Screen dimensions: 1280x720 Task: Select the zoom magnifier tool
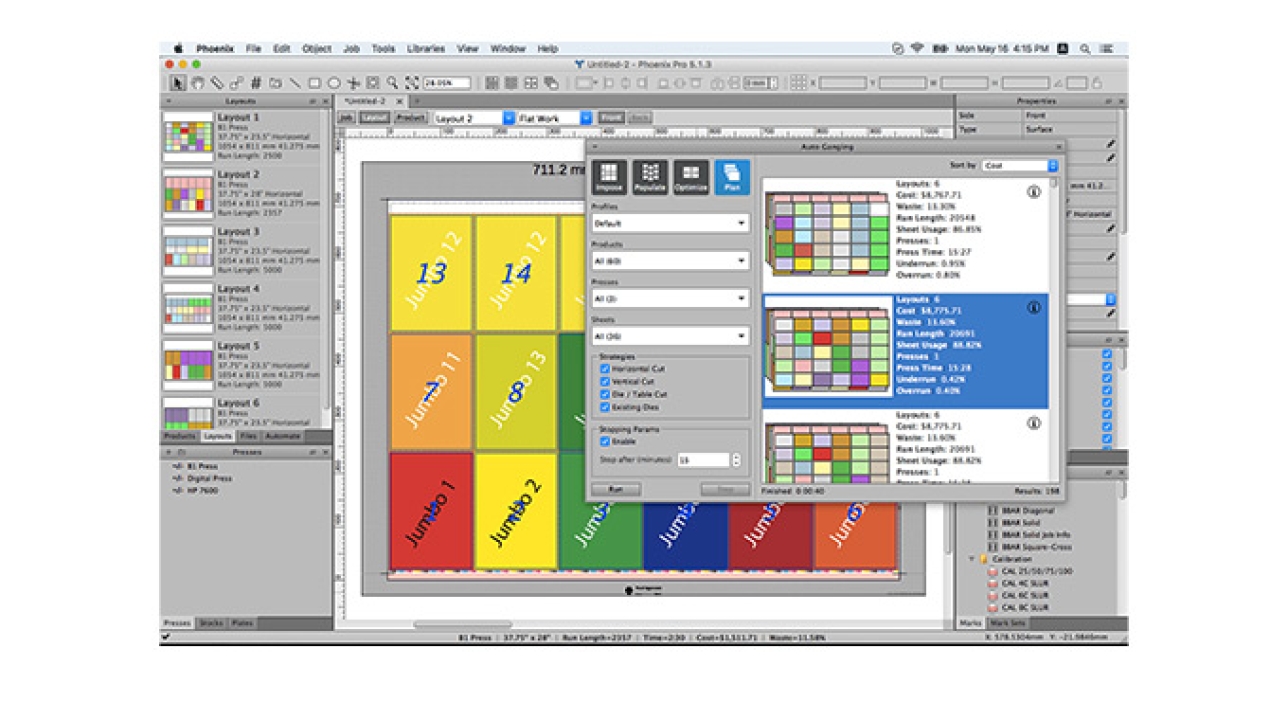click(x=390, y=83)
